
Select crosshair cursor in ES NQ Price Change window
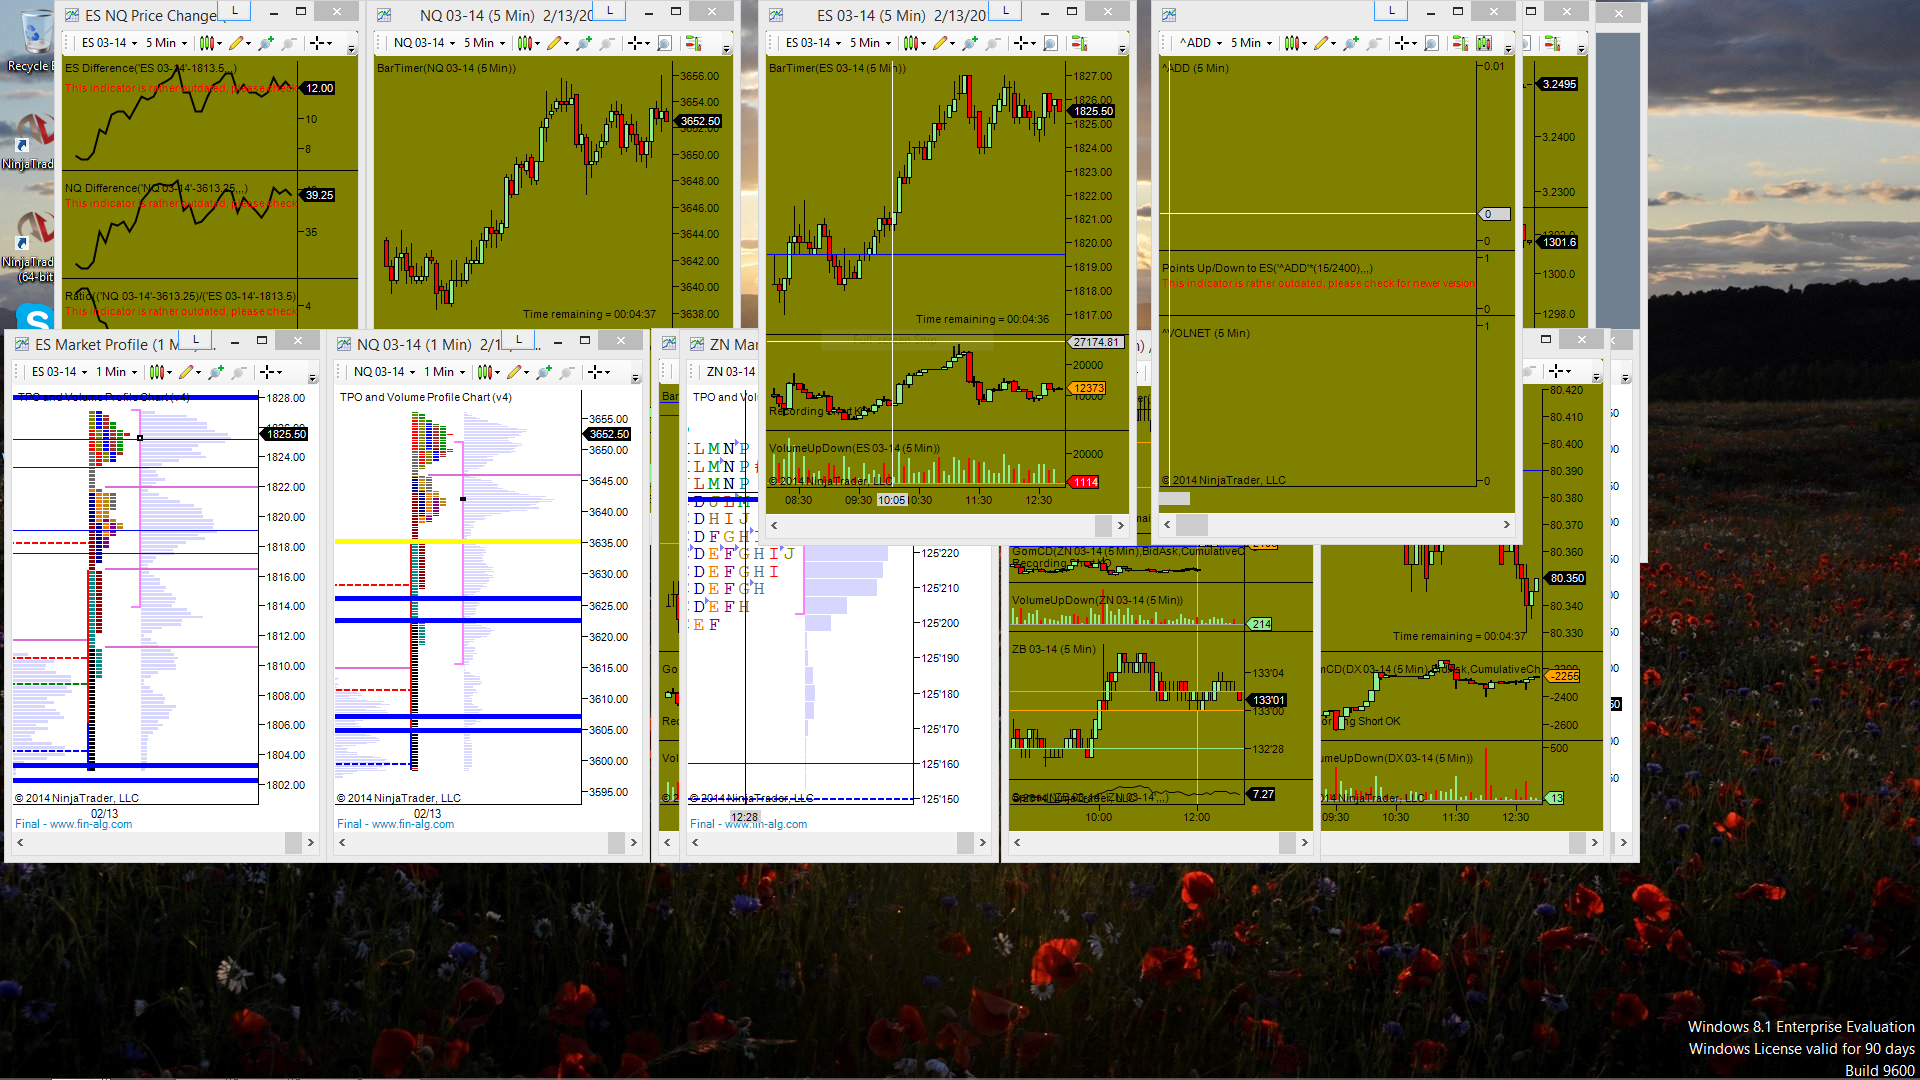click(317, 43)
